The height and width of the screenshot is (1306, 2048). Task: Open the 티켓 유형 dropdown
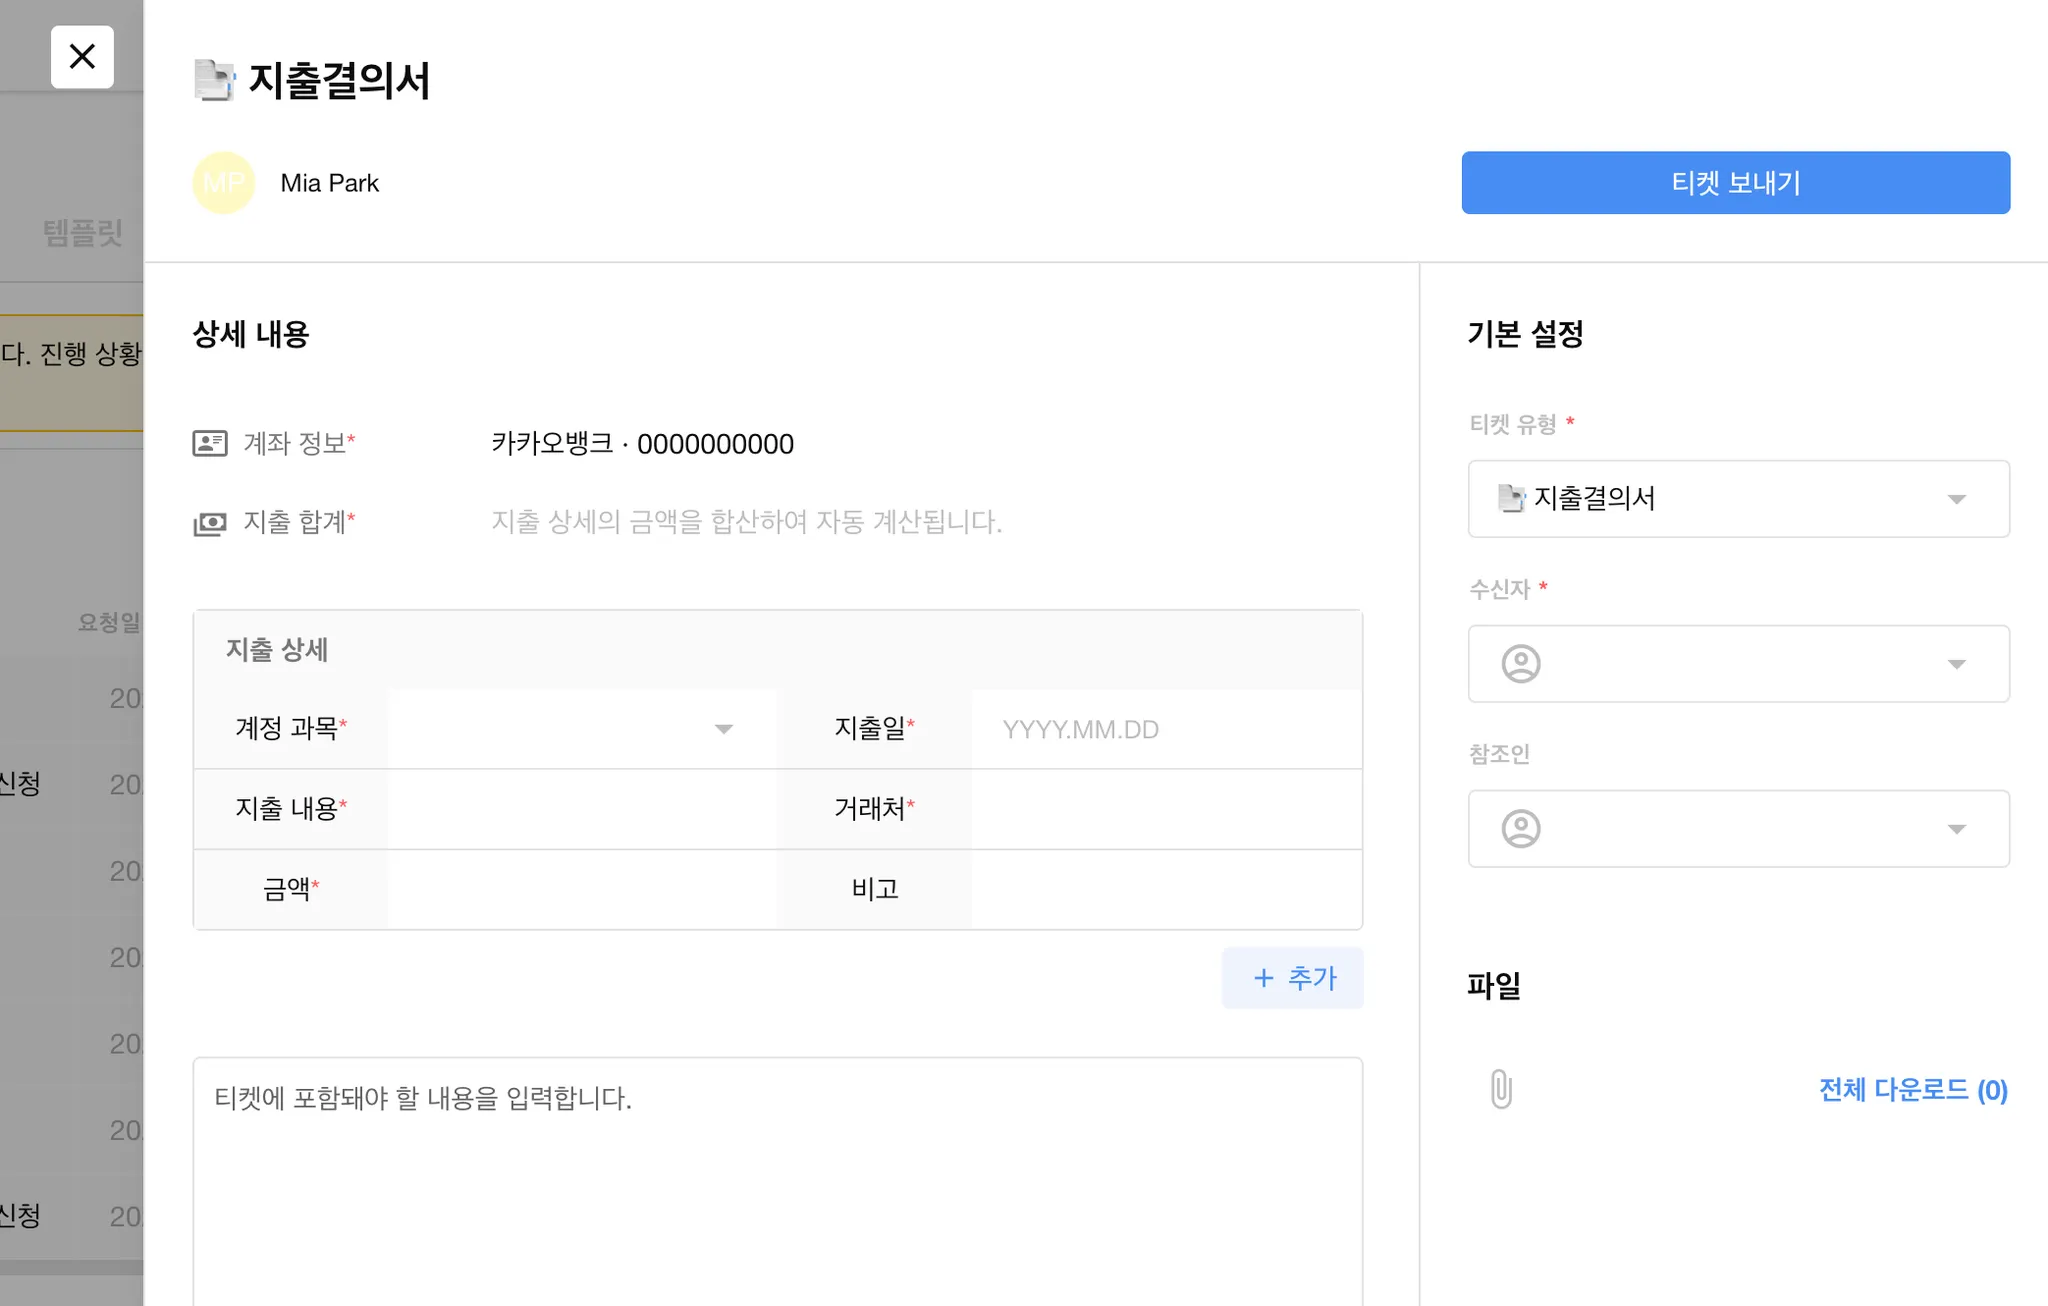[1738, 499]
